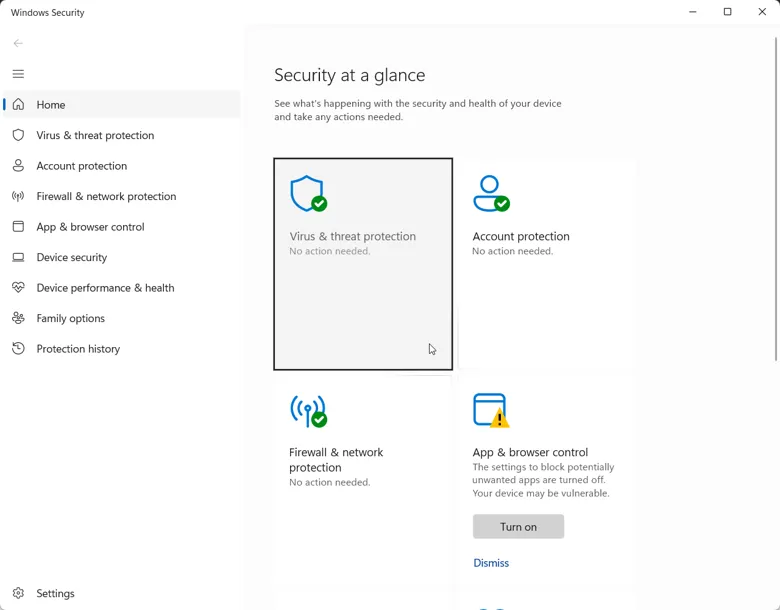Click the window warning icon in App & browser card

[x=491, y=411]
